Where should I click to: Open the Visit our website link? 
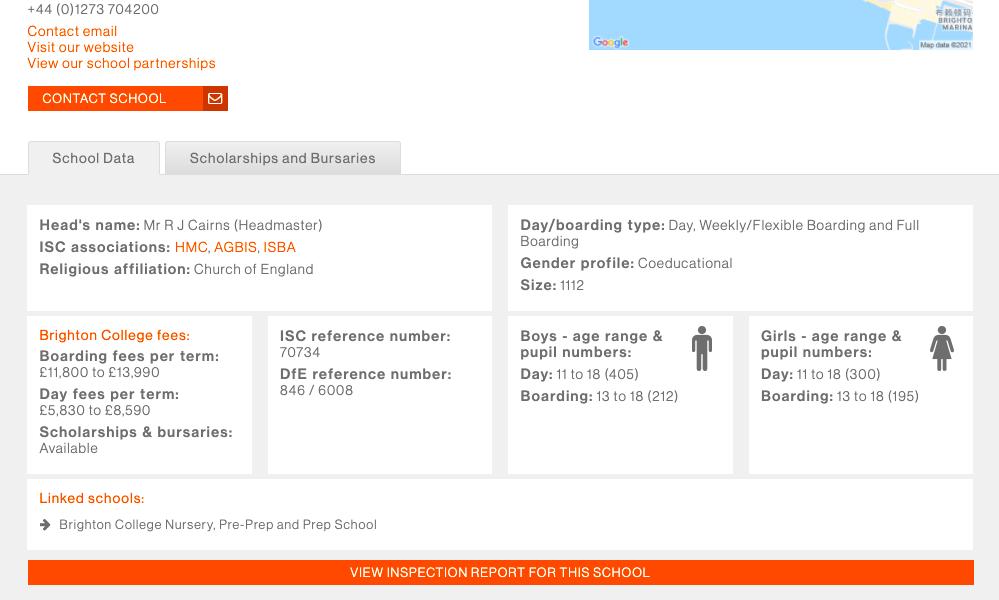click(x=80, y=47)
